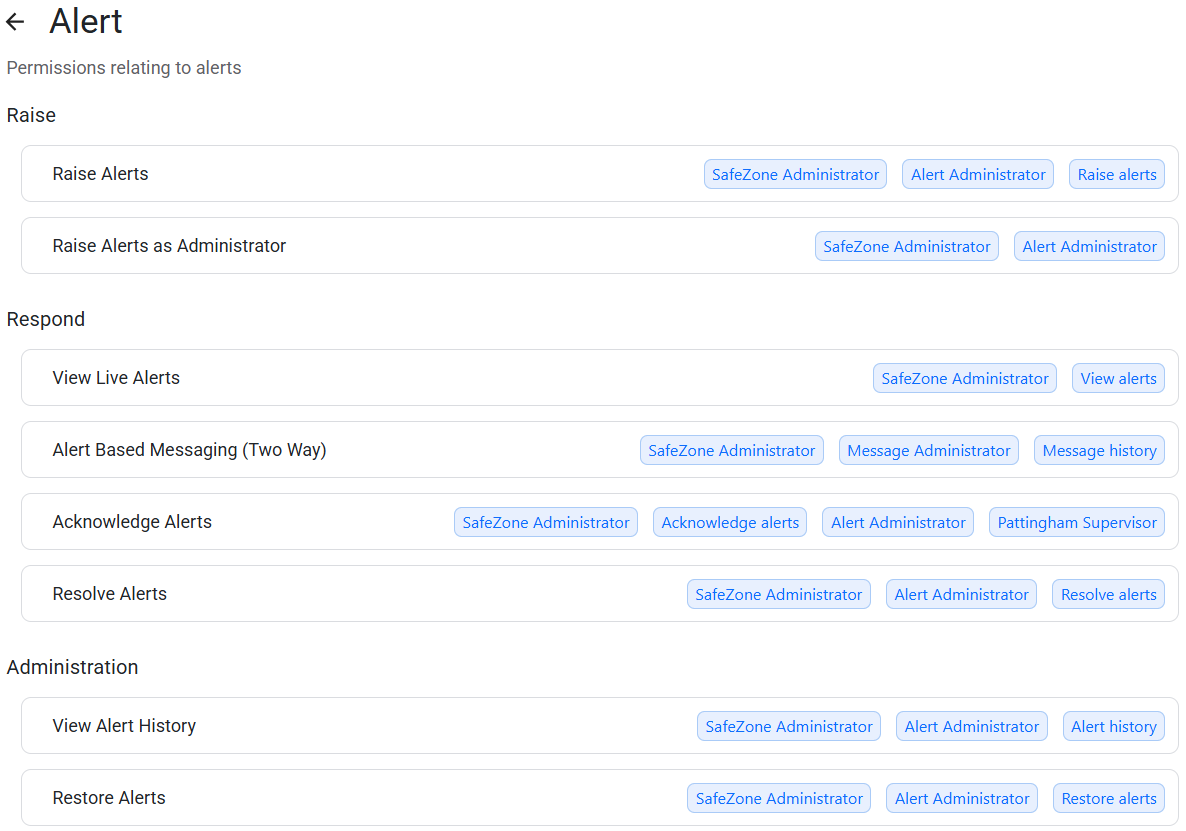The image size is (1186, 831).
Task: Select the Alert history role chip
Action: point(1113,726)
